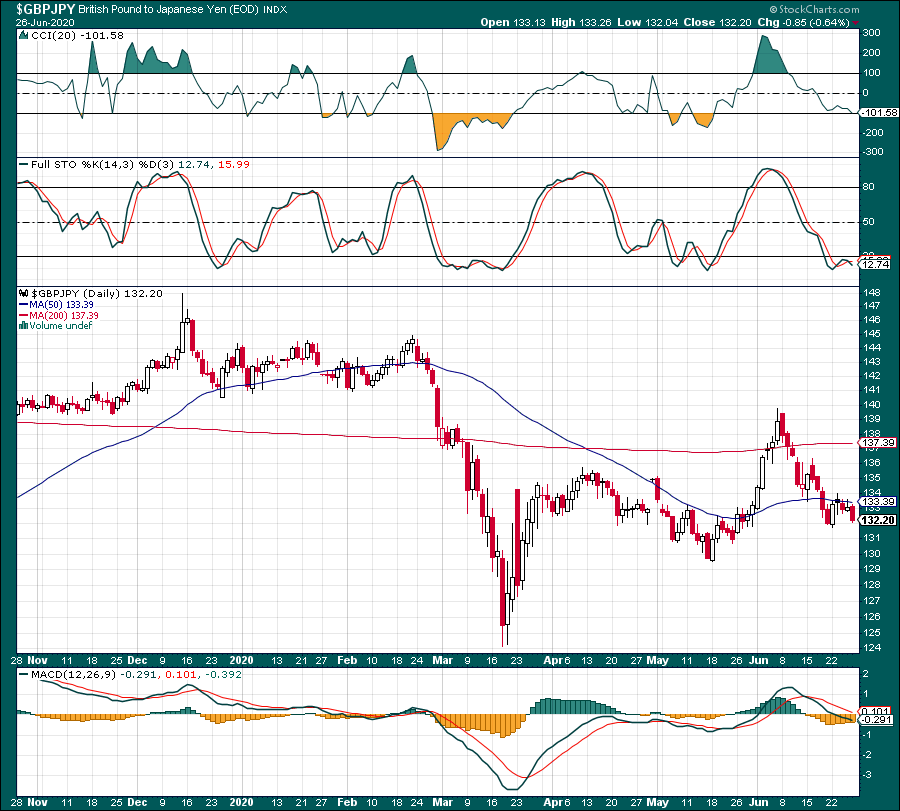The image size is (900, 811).
Task: Click the MACD(12,26,9) legend line marker
Action: coord(24,674)
